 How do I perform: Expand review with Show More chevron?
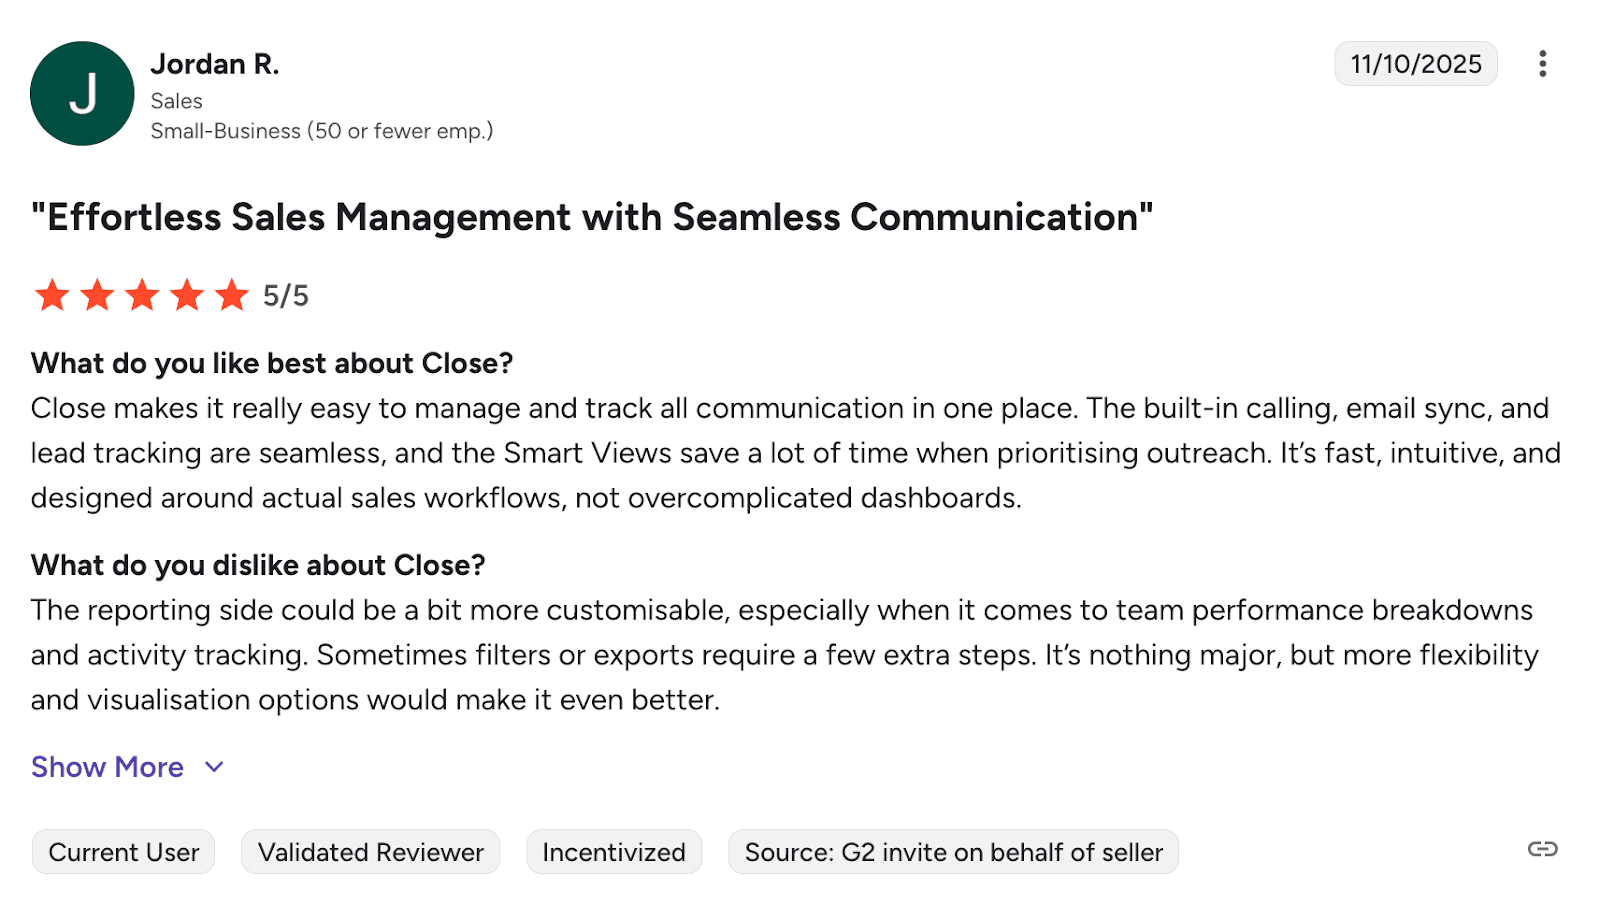pos(214,767)
